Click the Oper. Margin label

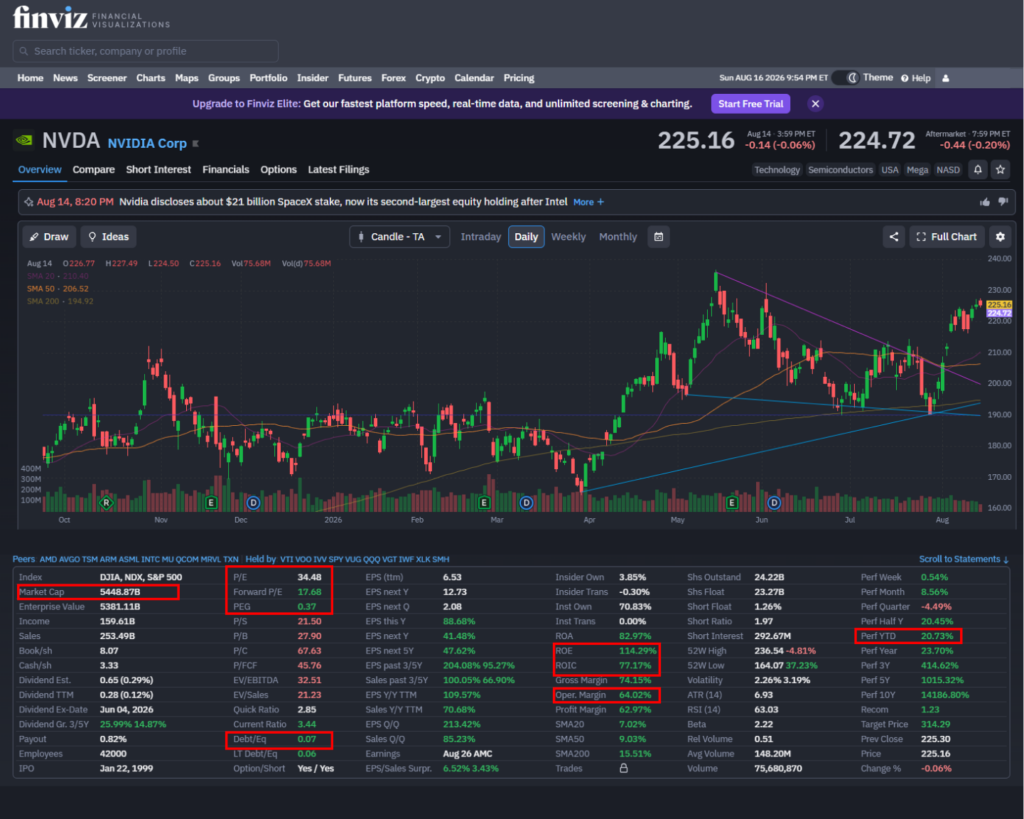[581, 695]
